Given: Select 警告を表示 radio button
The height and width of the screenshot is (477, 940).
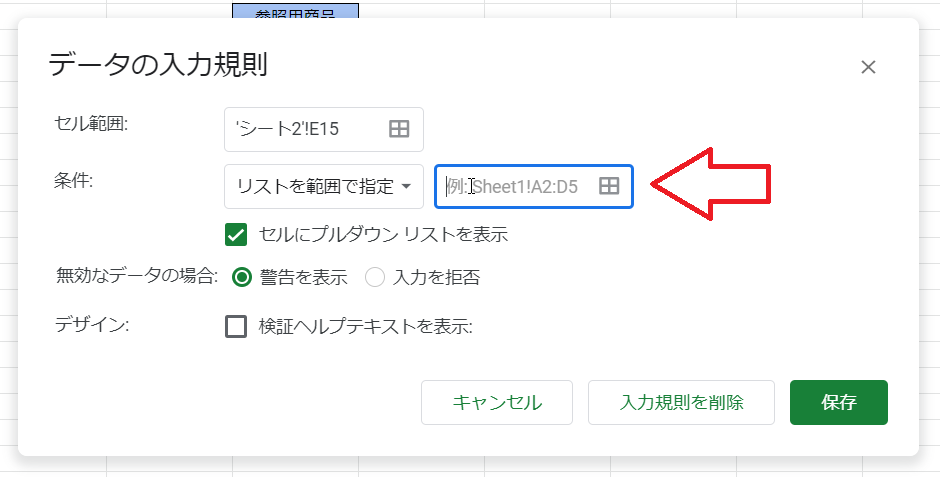Looking at the screenshot, I should [242, 277].
